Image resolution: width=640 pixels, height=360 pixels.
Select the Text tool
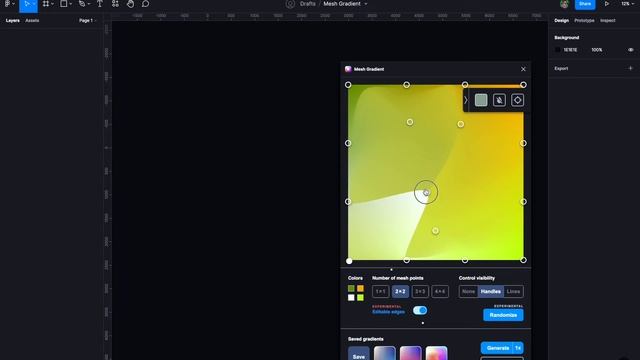(100, 4)
